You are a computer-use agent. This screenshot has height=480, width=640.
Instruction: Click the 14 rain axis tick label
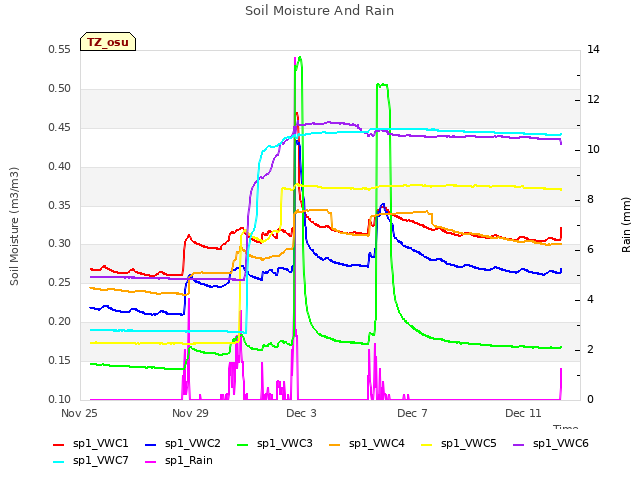click(593, 49)
